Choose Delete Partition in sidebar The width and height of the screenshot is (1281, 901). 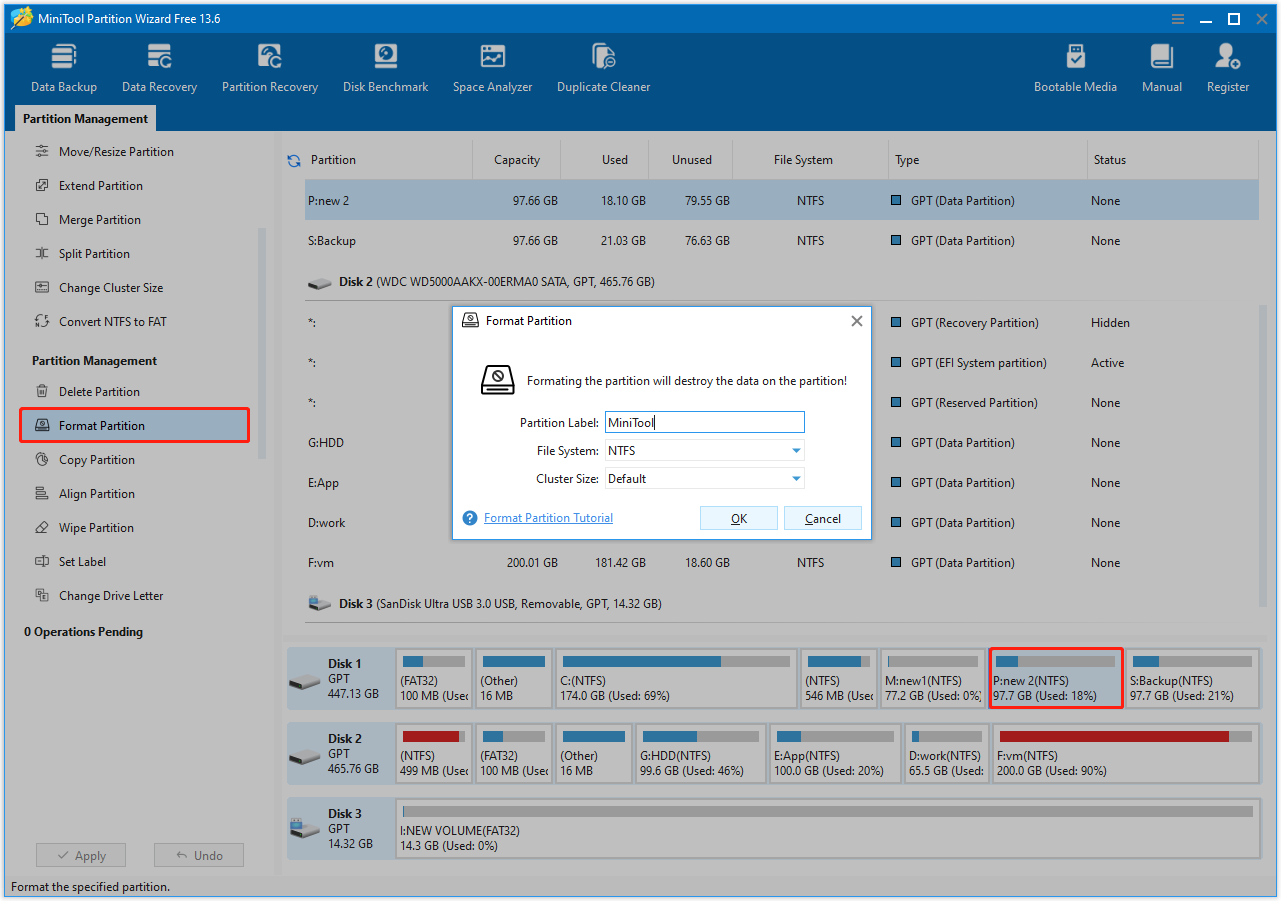coord(99,392)
